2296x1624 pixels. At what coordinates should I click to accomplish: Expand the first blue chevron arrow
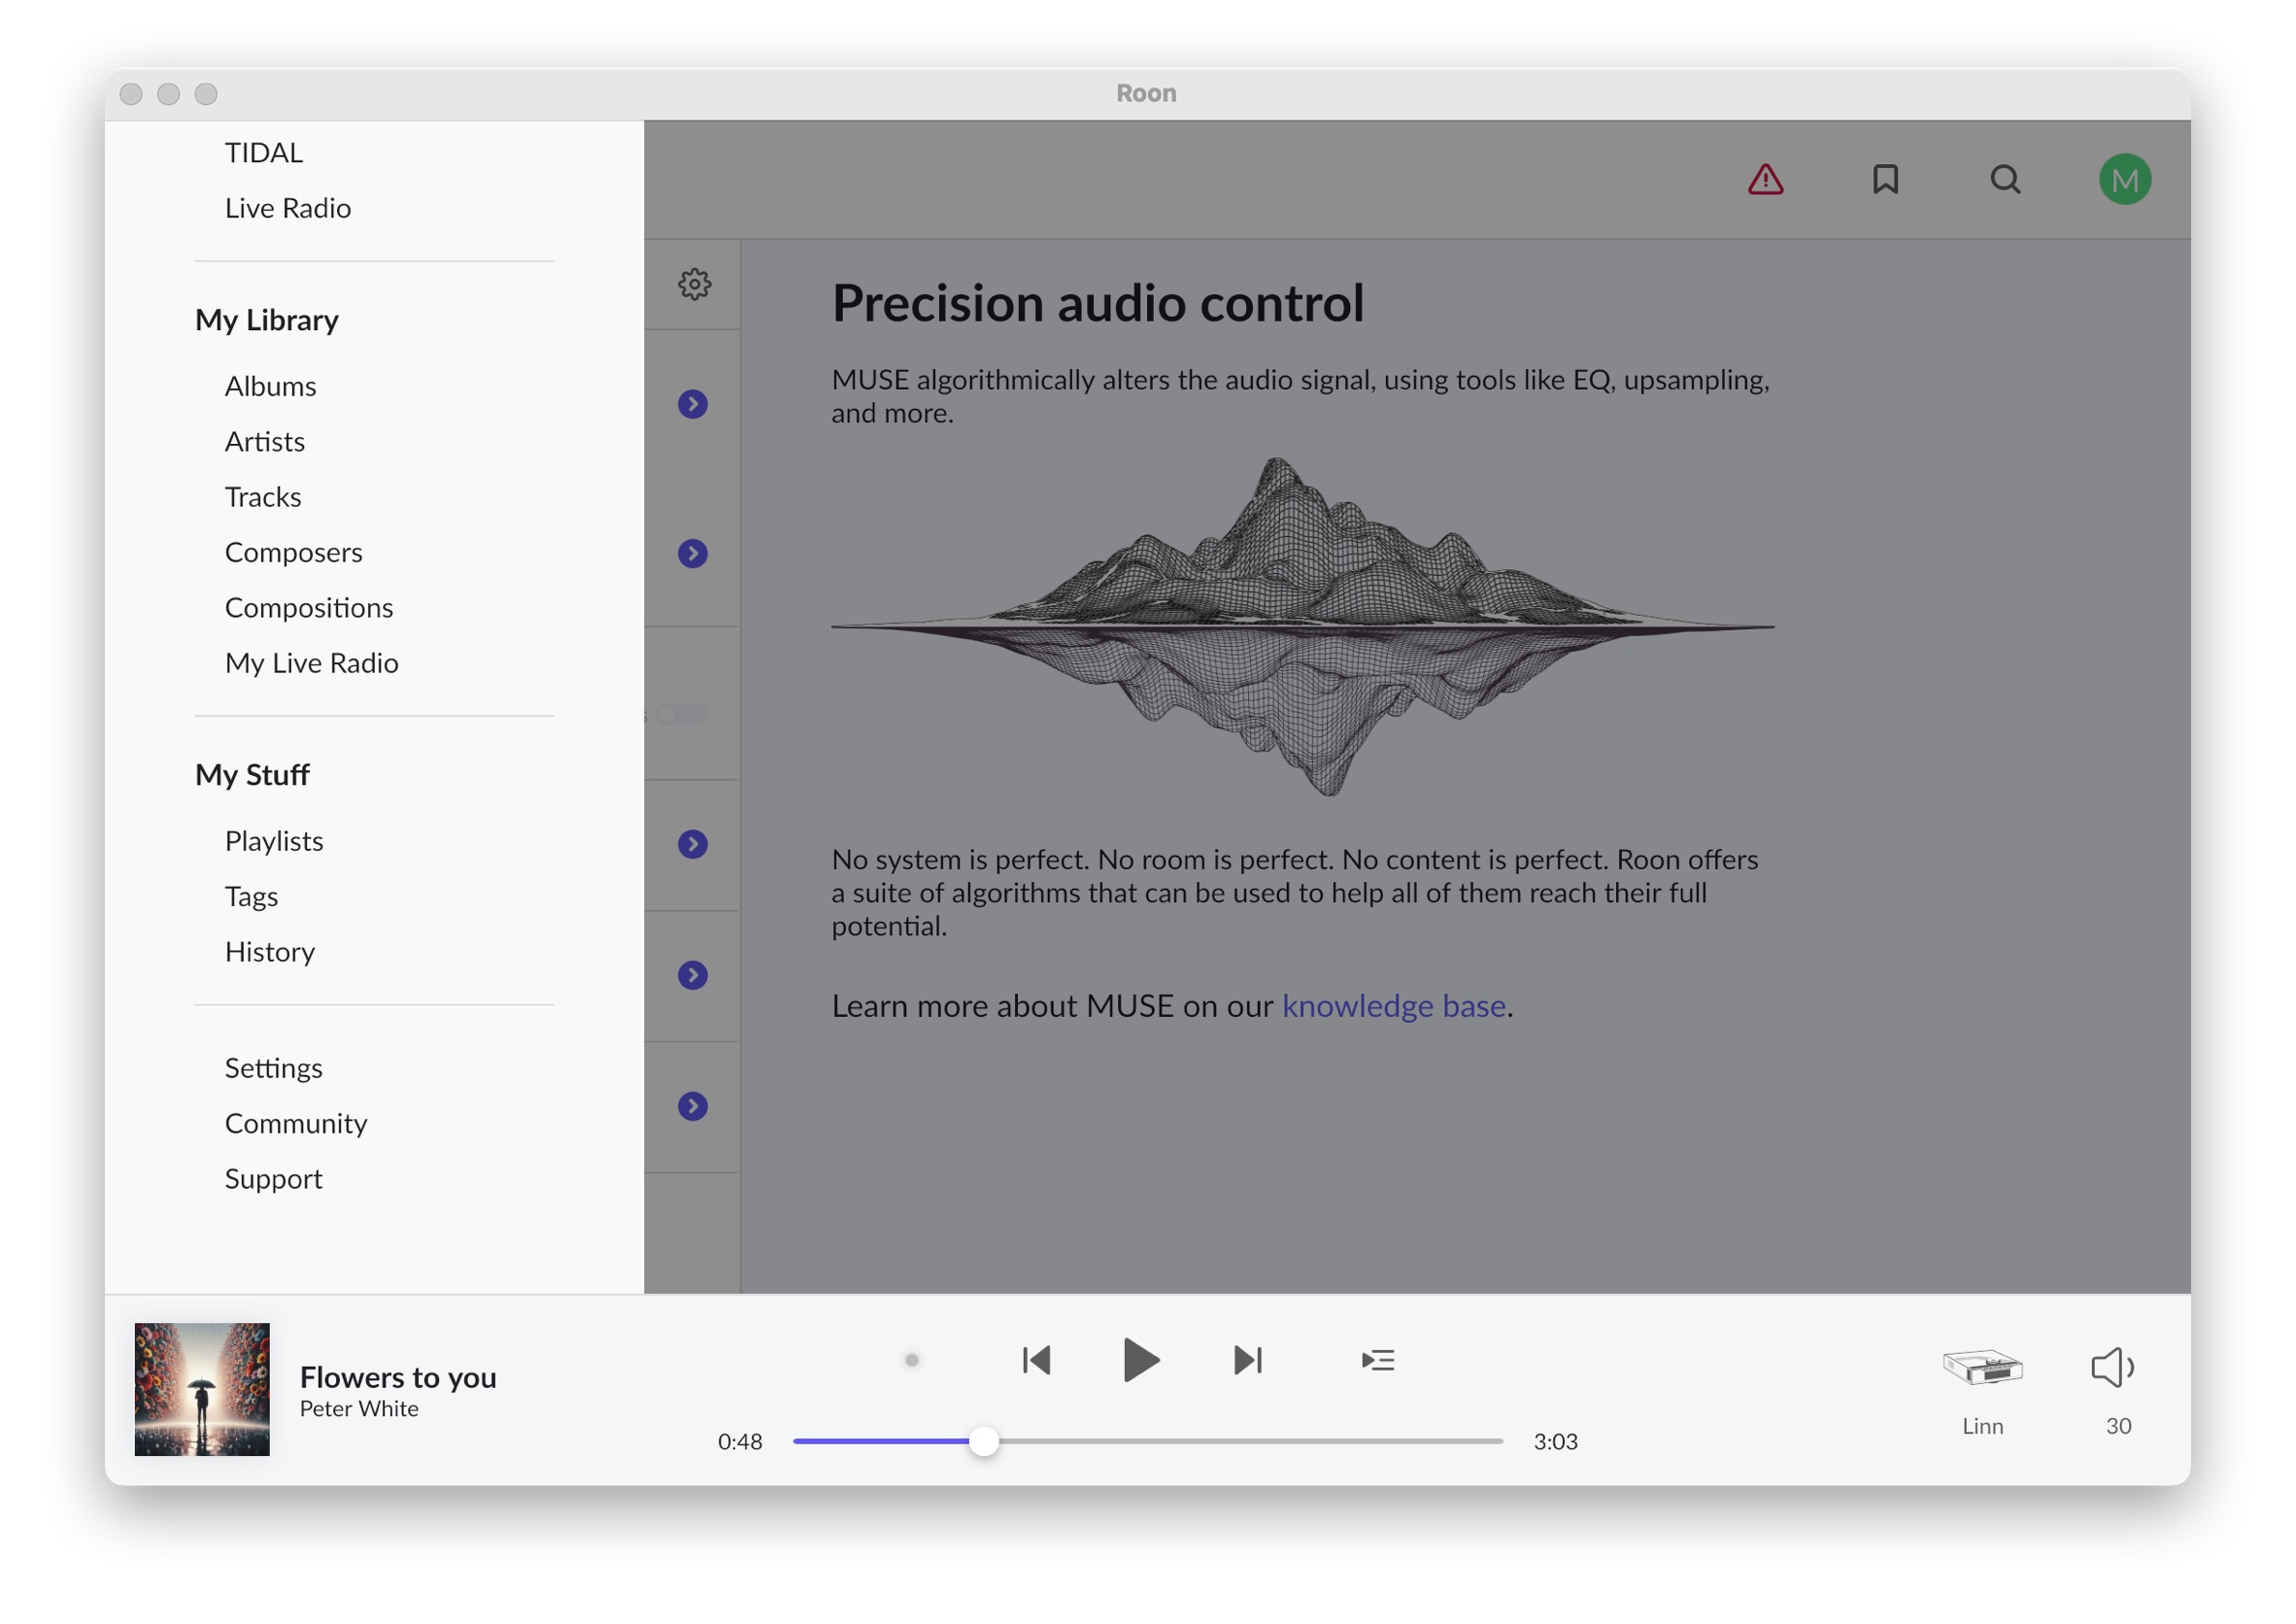click(692, 404)
